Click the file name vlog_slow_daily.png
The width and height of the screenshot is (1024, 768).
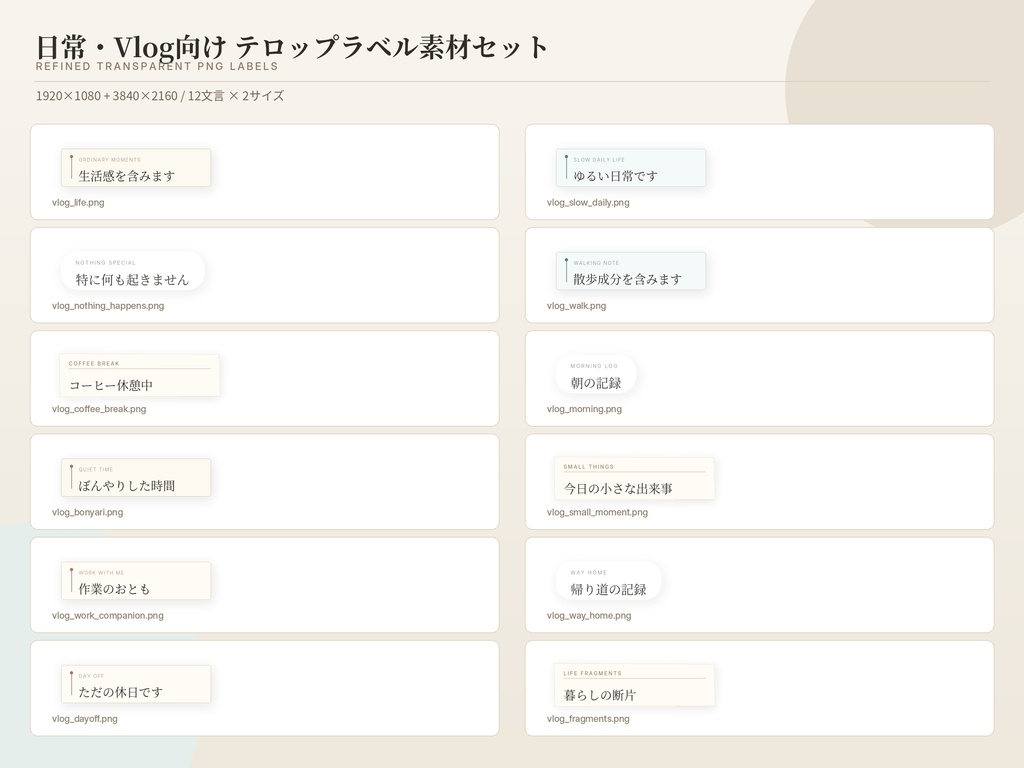coord(588,202)
